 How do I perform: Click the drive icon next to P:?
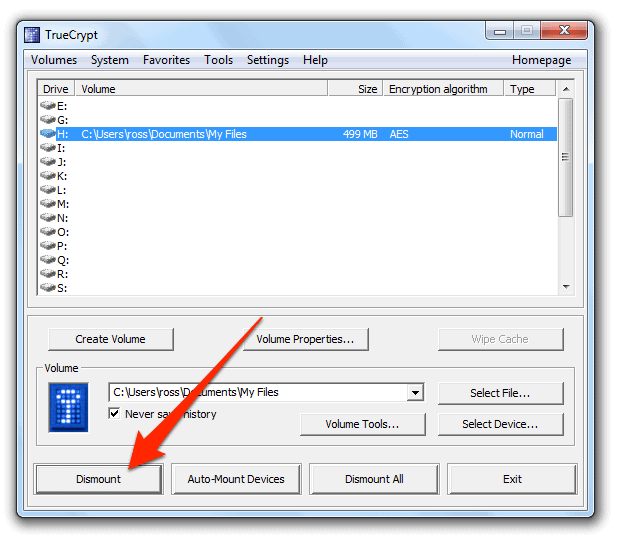point(48,246)
